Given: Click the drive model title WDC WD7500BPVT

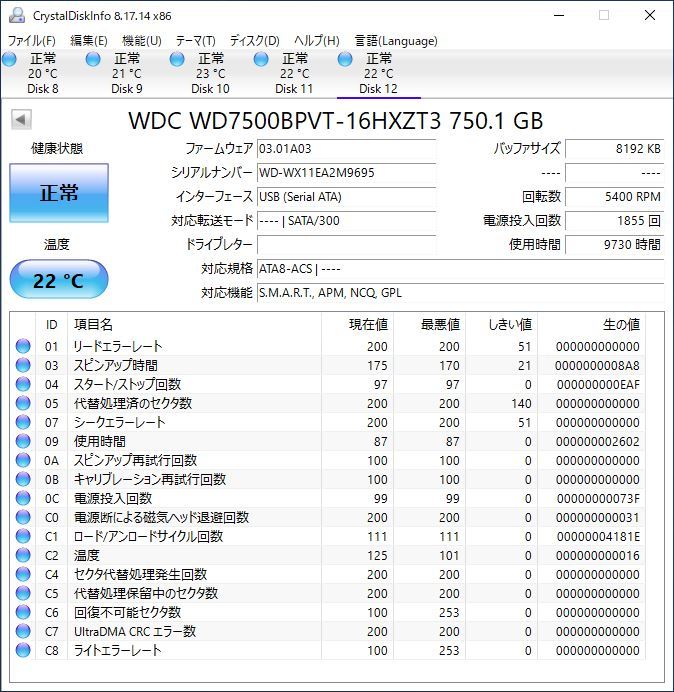Looking at the screenshot, I should point(335,120).
